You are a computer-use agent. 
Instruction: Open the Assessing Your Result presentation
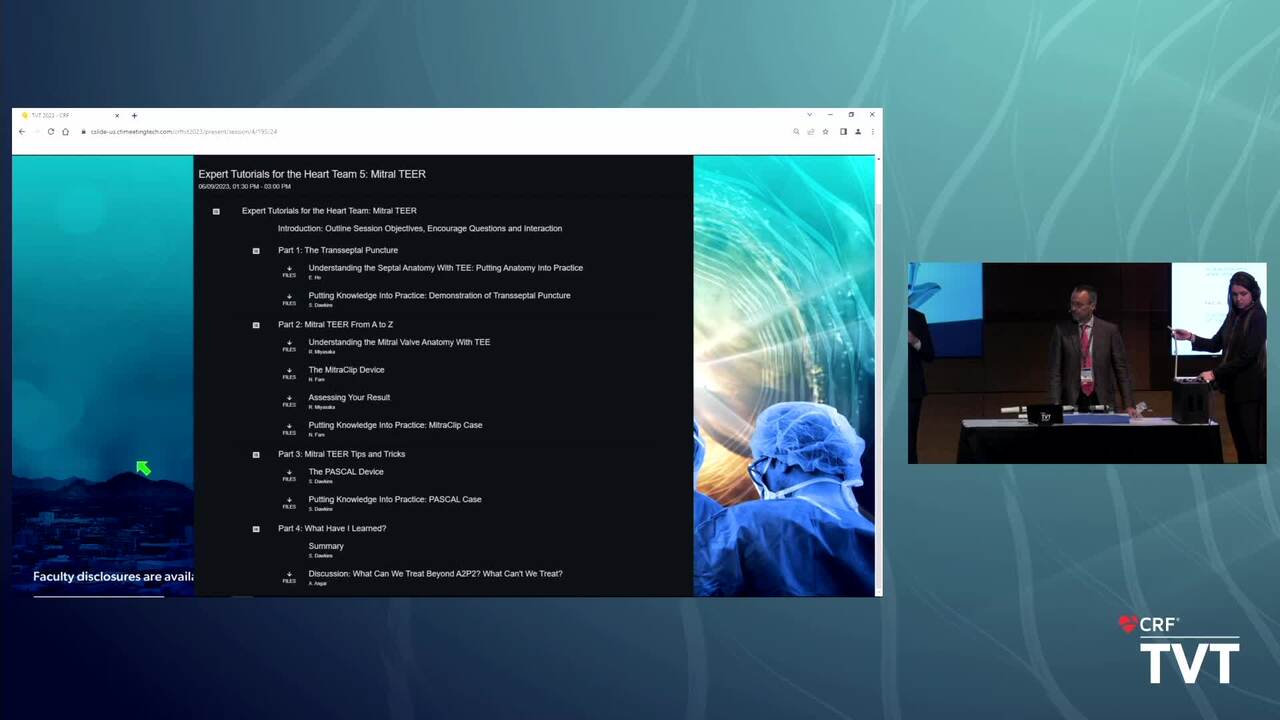pos(349,397)
